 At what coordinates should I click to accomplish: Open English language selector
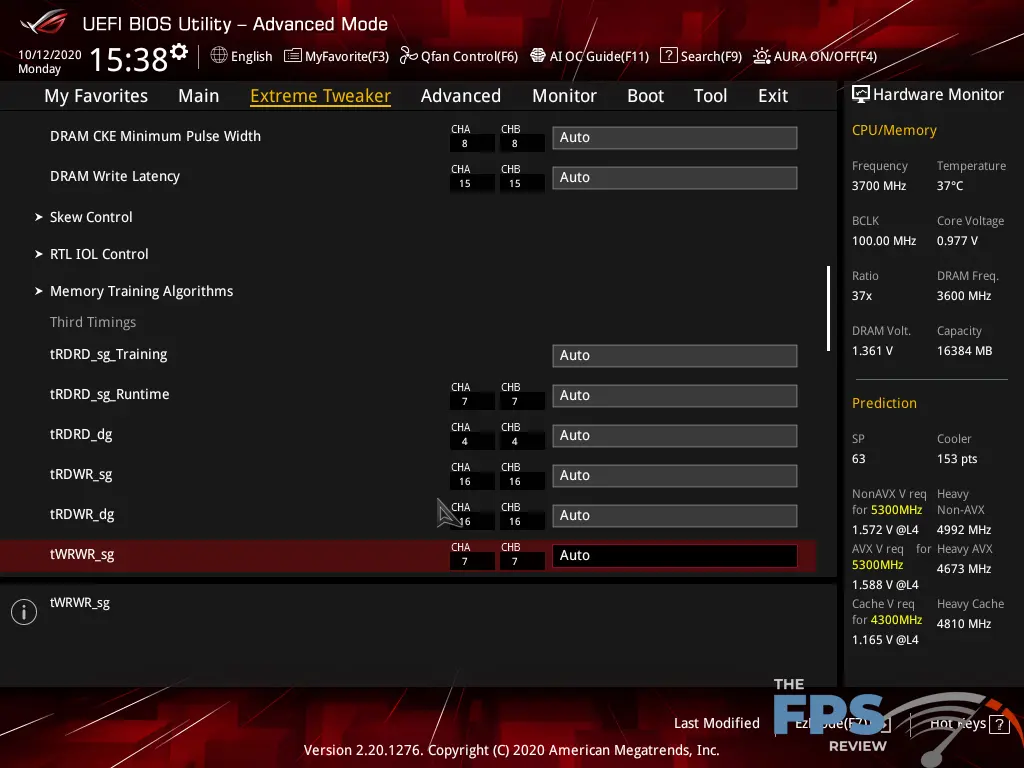pos(251,56)
